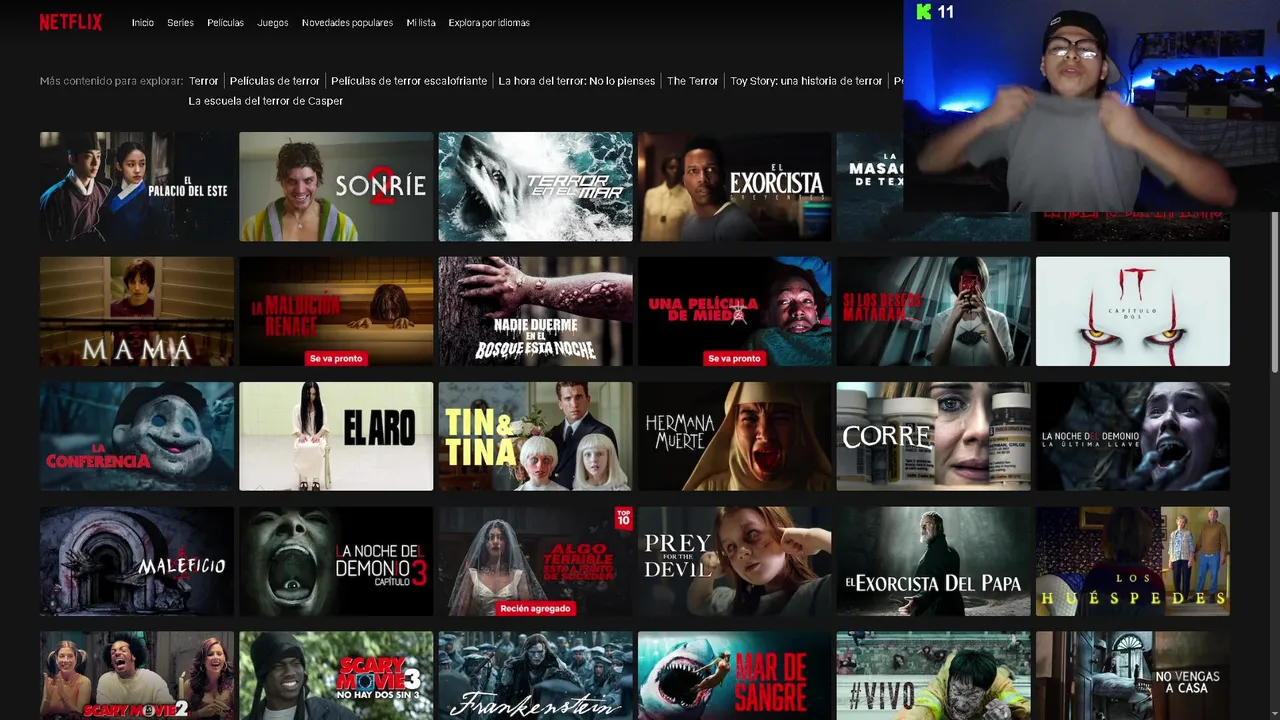This screenshot has height=720, width=1280.
Task: Open Prey for the Devil thumbnail
Action: coord(734,561)
